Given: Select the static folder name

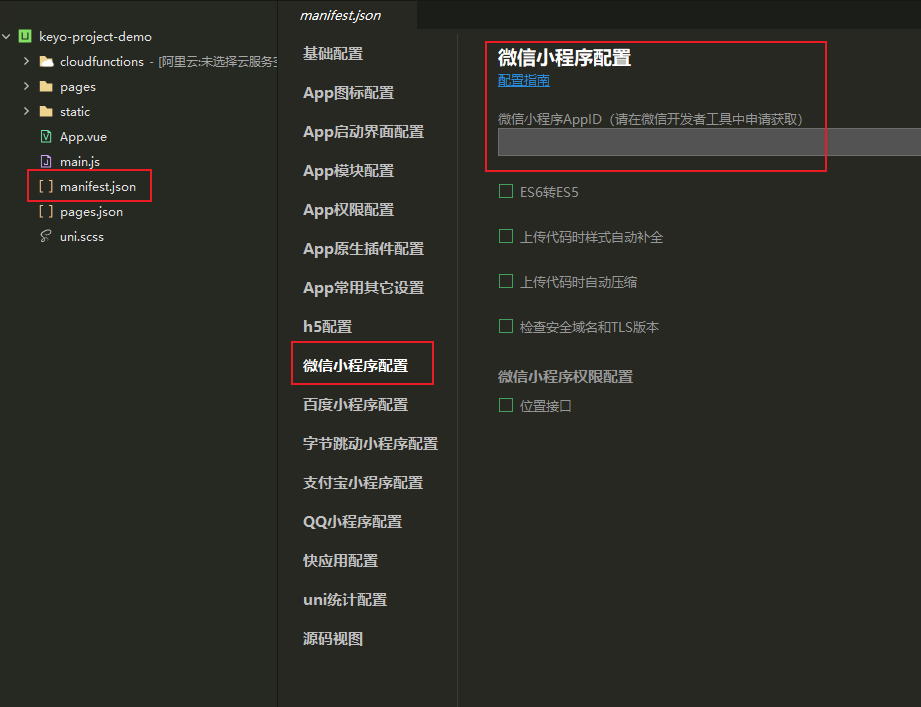Looking at the screenshot, I should point(75,112).
